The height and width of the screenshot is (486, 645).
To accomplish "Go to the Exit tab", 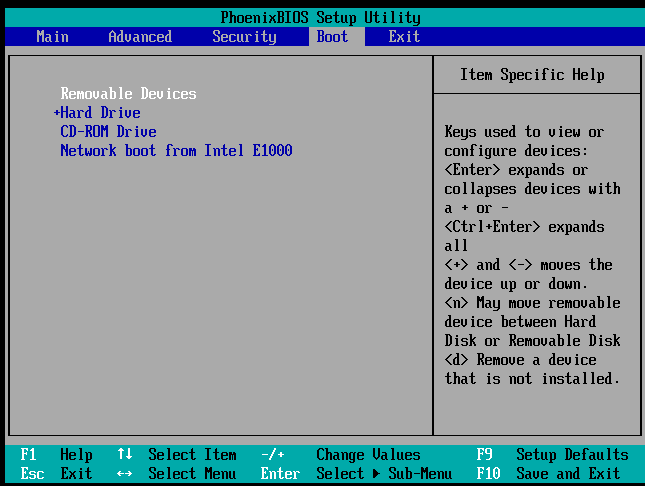I will (404, 37).
